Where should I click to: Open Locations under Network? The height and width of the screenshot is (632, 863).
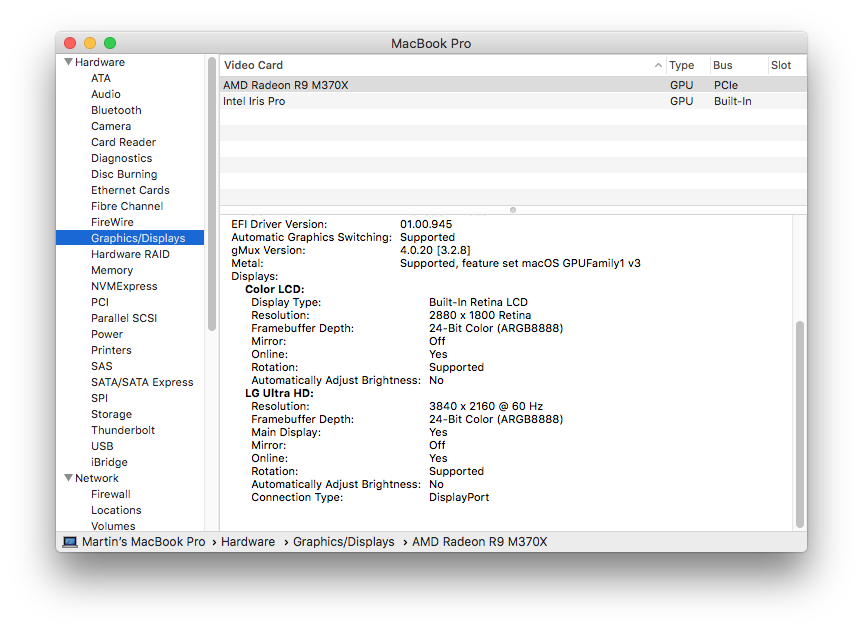116,510
